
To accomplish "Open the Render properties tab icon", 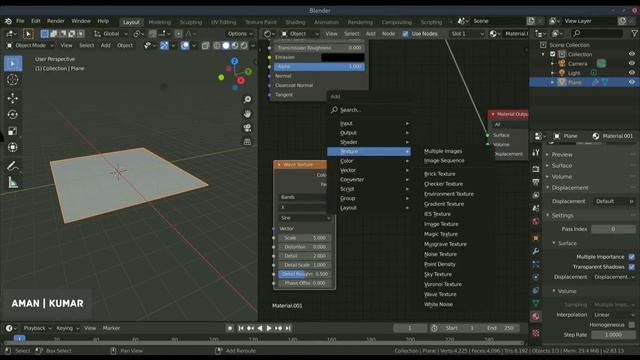I will [536, 169].
